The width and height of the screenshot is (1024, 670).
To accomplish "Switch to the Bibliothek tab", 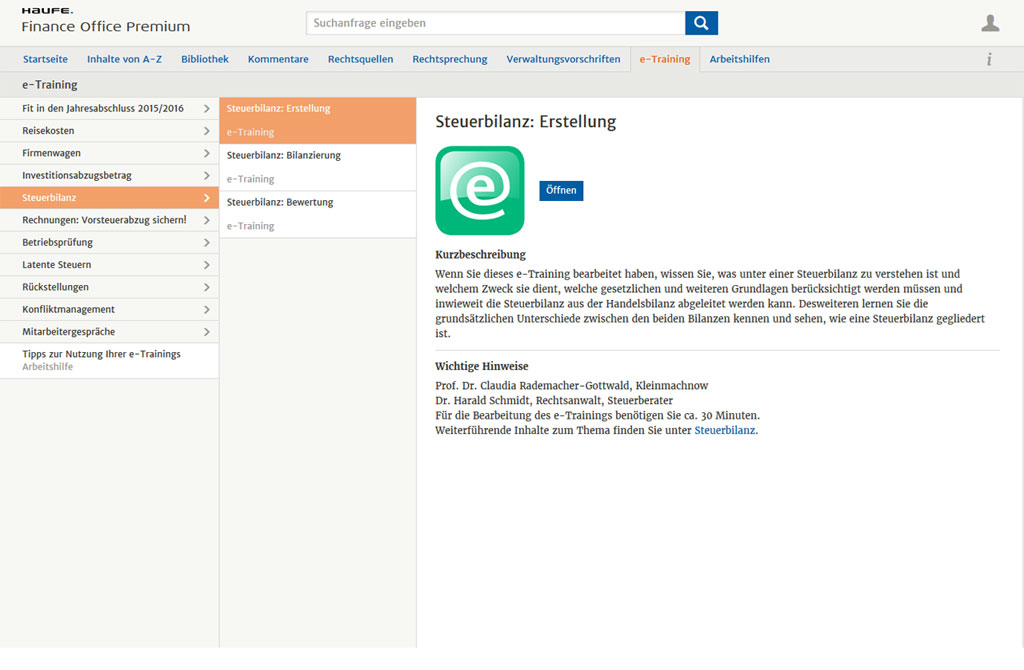I will (204, 59).
